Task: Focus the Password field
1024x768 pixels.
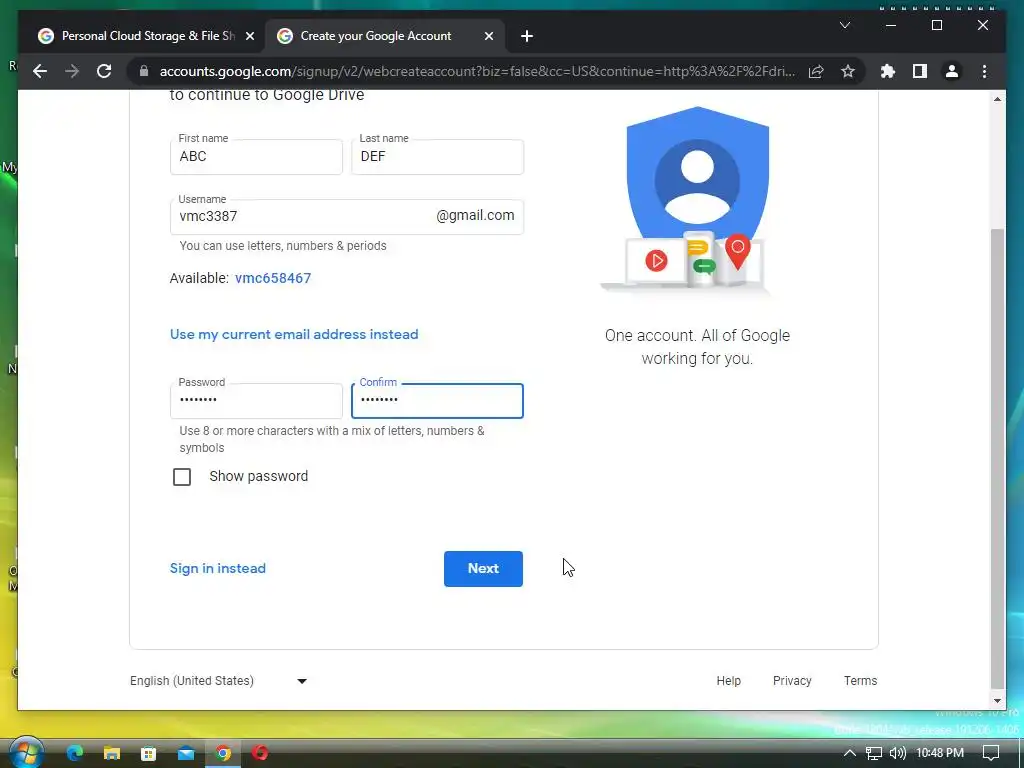Action: 256,401
